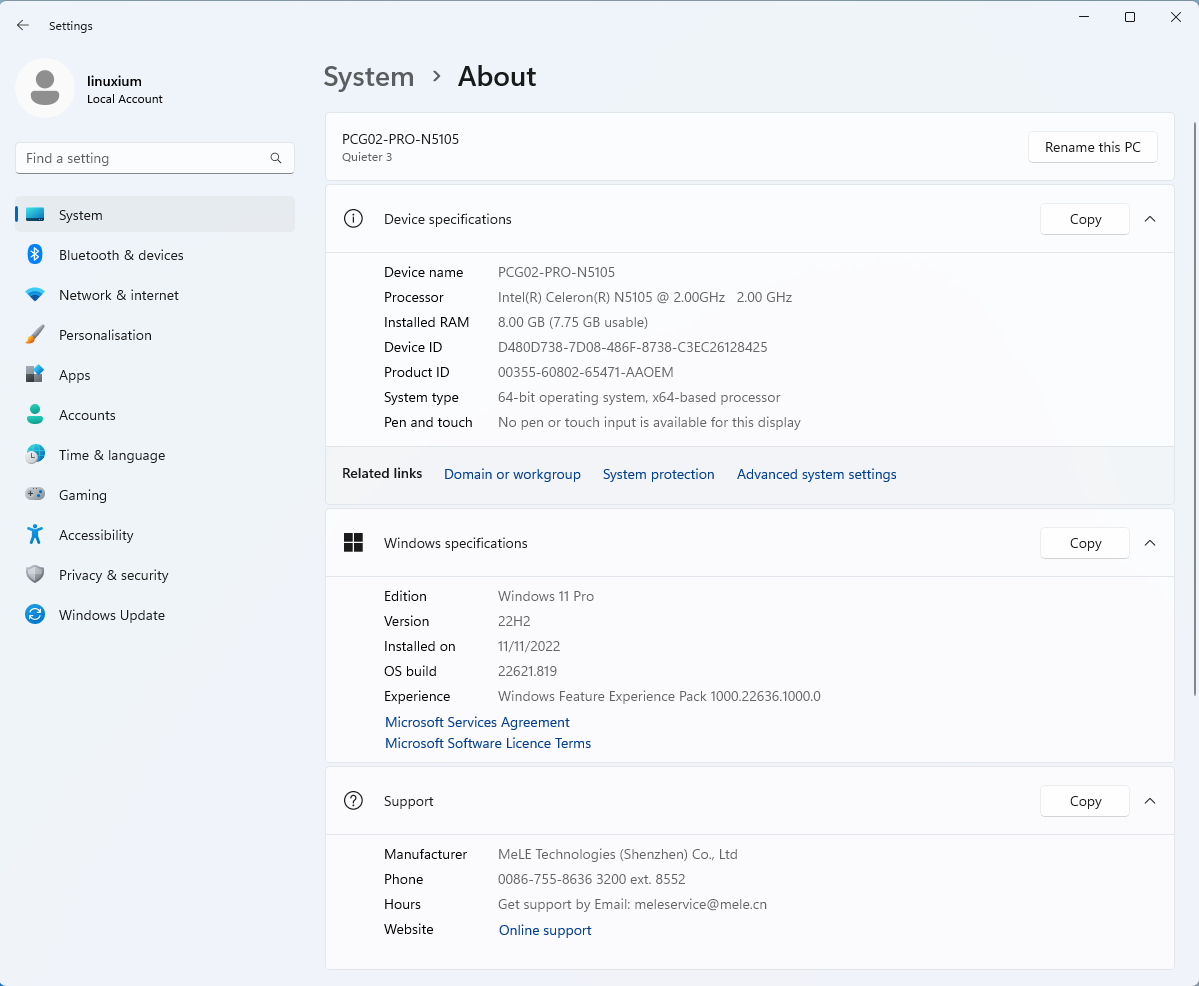1199x986 pixels.
Task: Click the Phone value 0086-755-8636 3200
Action: coord(592,880)
